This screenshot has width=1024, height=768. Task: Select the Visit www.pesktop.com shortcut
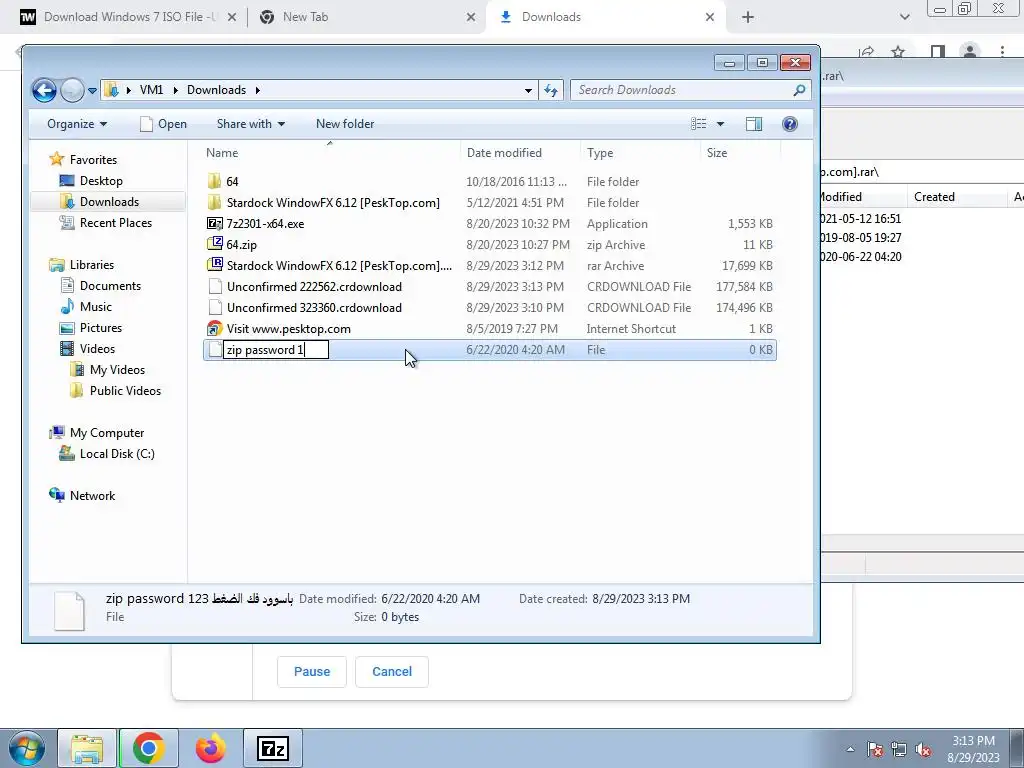(289, 328)
